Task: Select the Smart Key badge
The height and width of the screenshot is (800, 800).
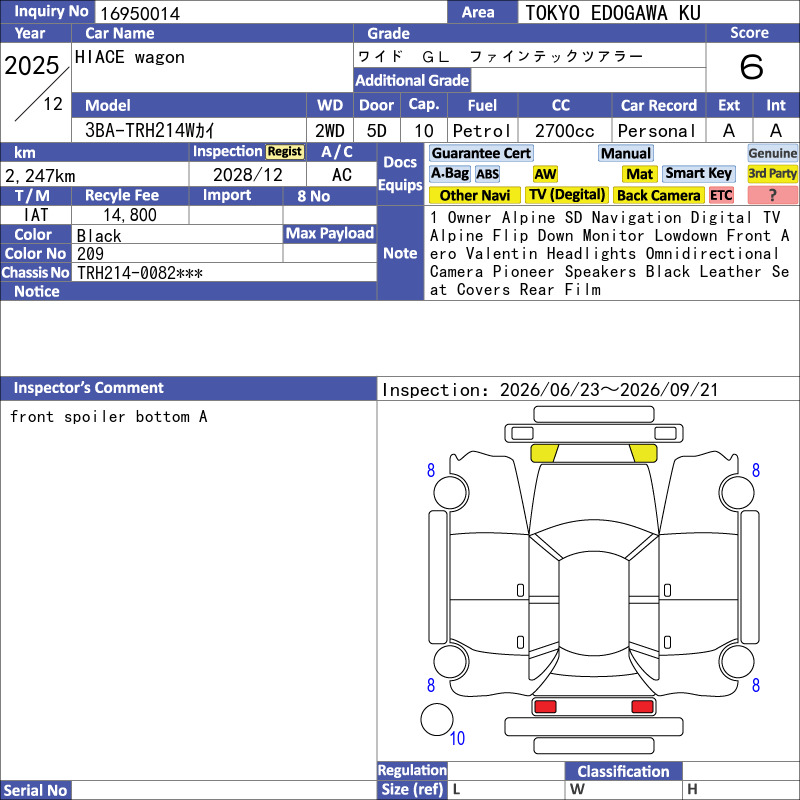Action: 698,174
